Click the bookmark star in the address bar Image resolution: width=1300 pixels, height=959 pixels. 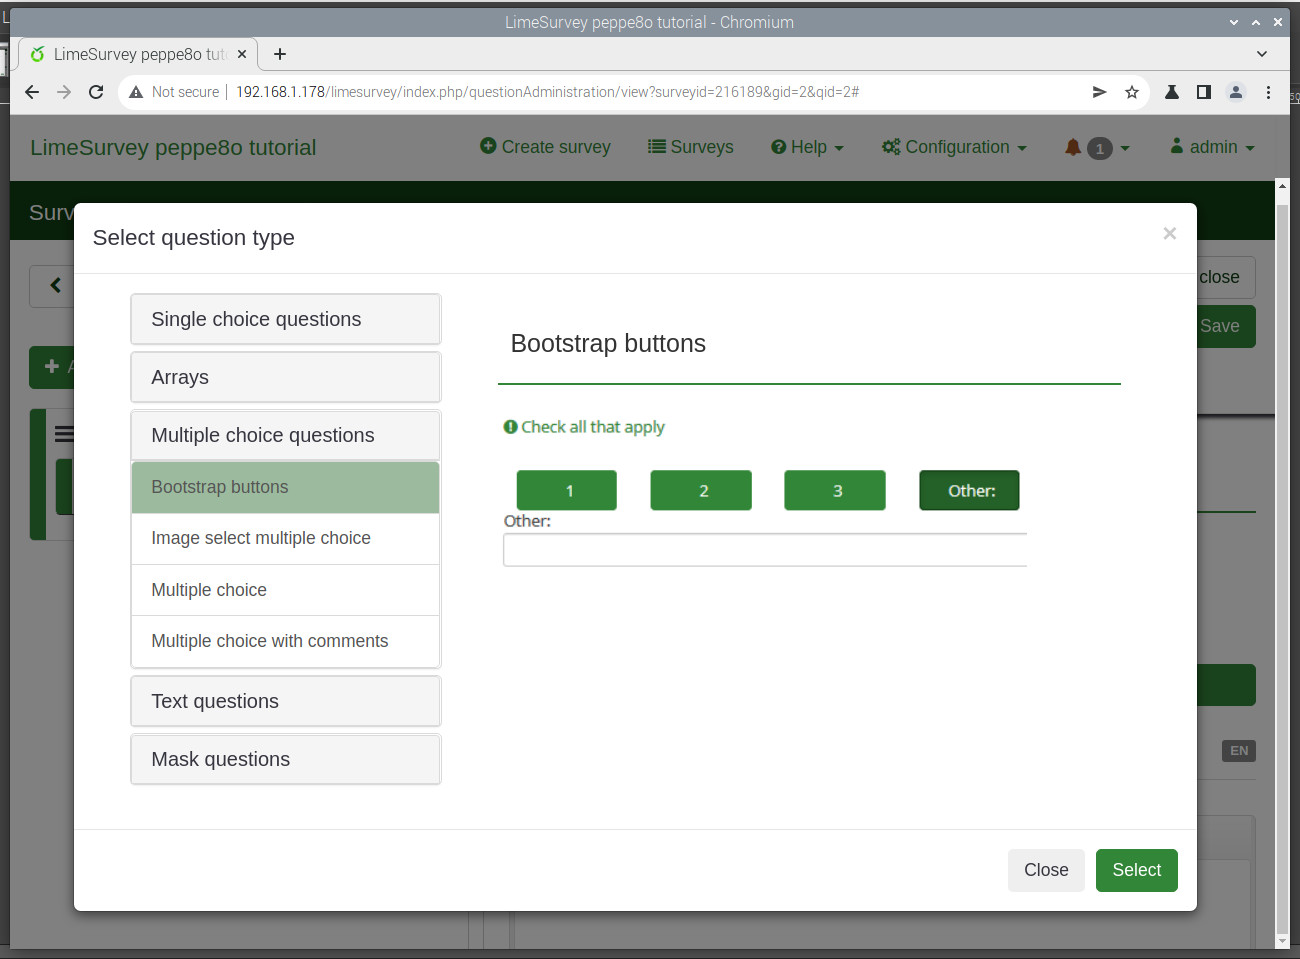click(1131, 91)
